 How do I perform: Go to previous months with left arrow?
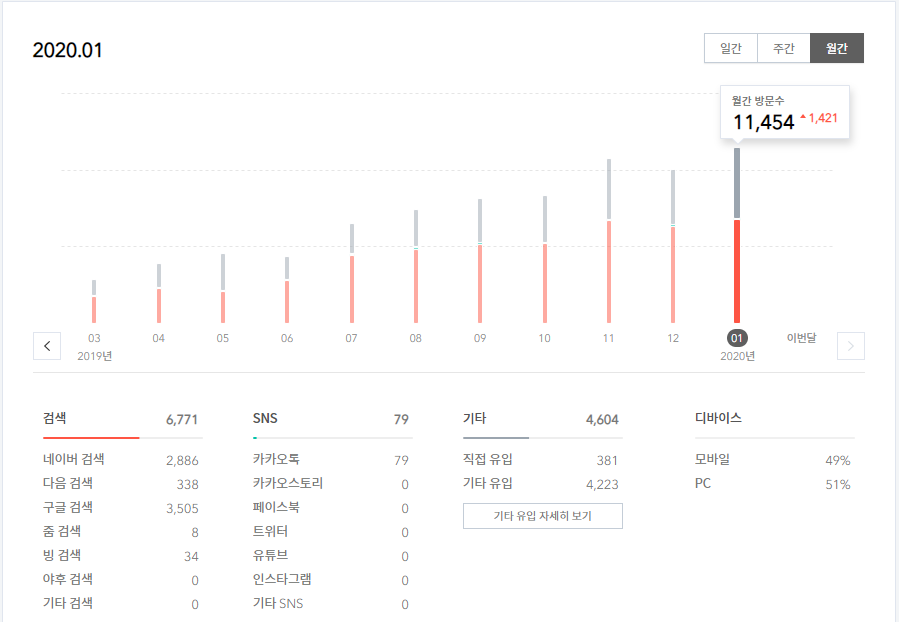[47, 346]
